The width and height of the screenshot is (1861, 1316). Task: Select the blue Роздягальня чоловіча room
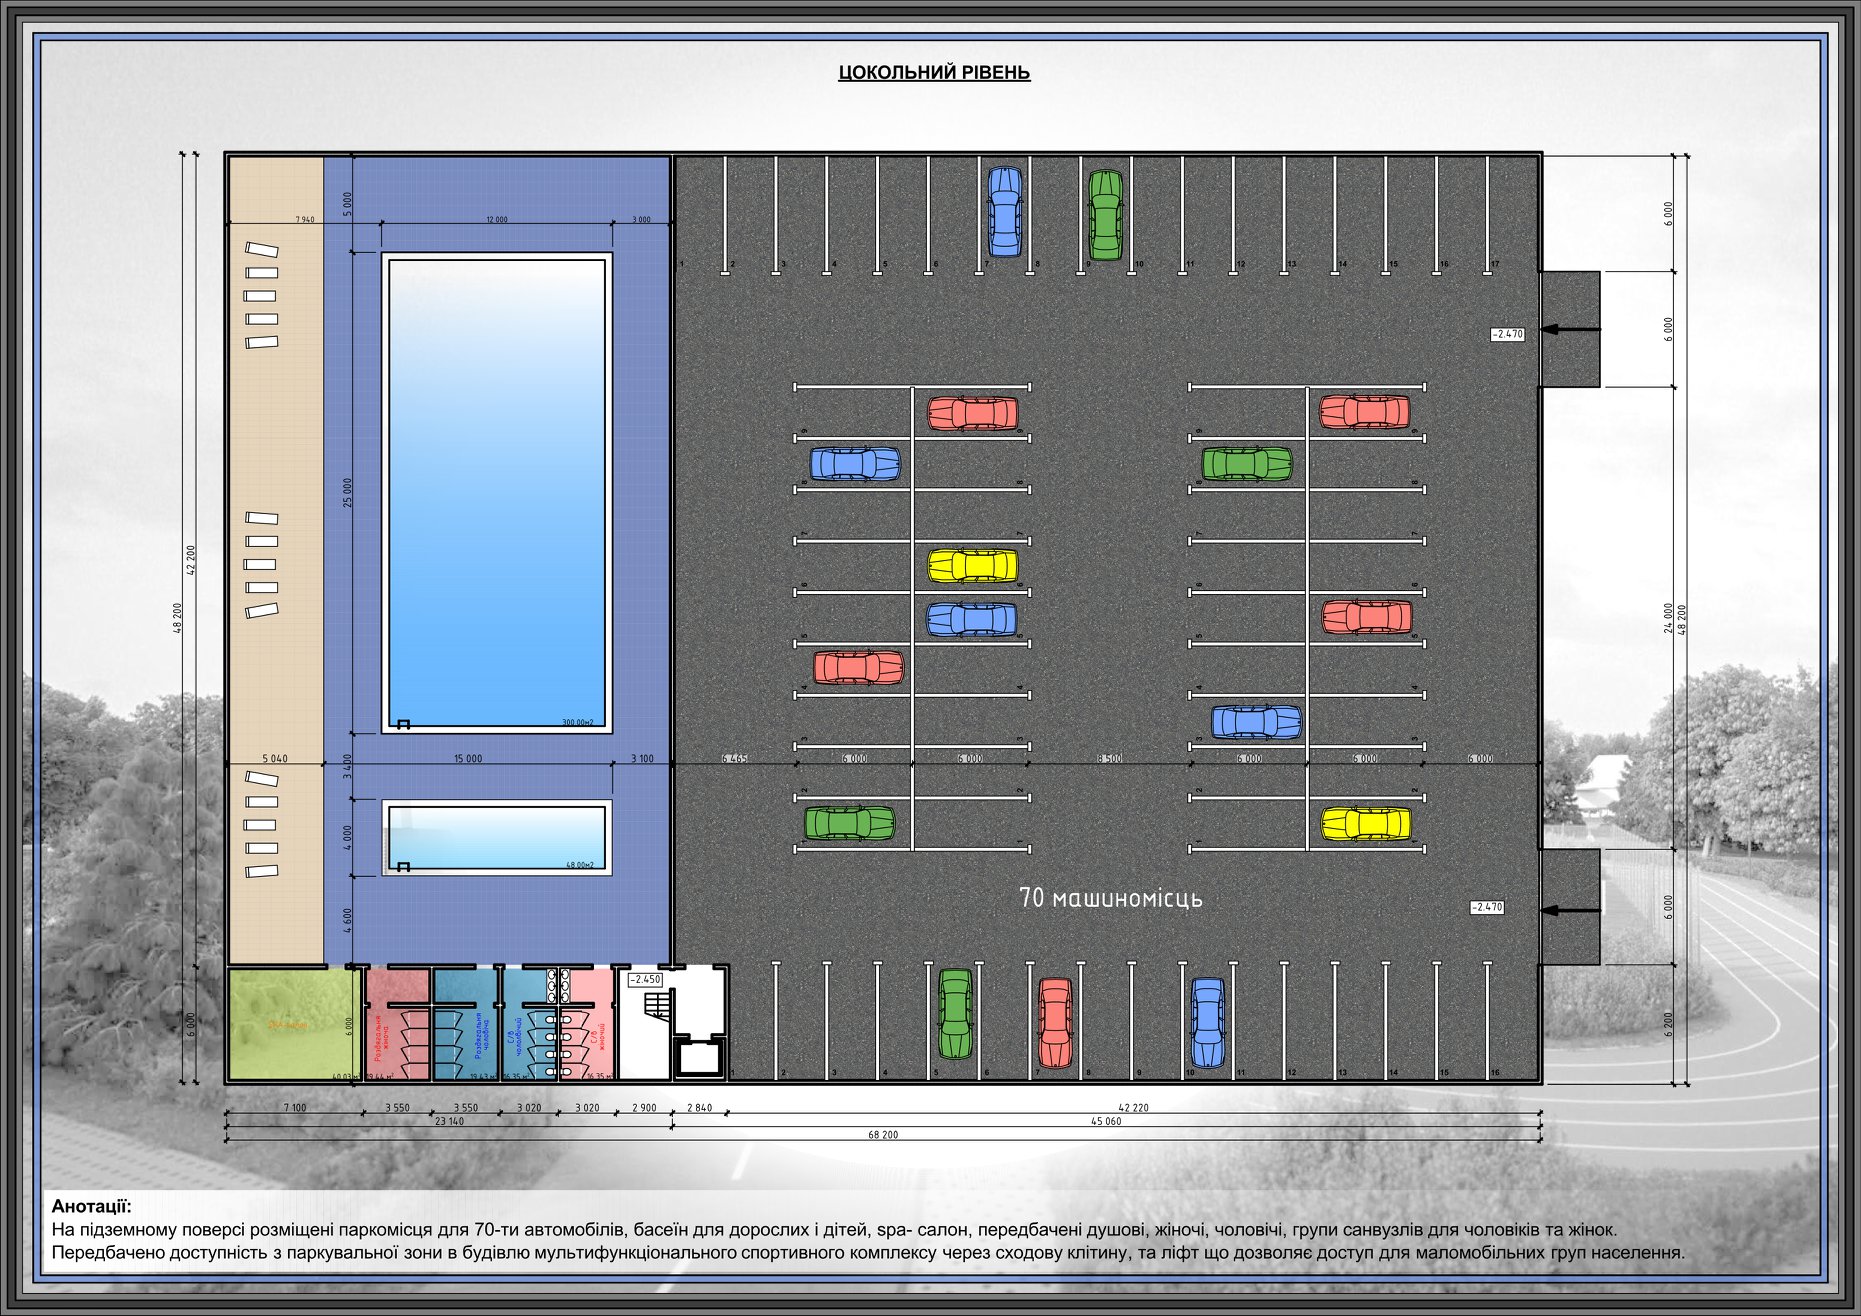465,1024
